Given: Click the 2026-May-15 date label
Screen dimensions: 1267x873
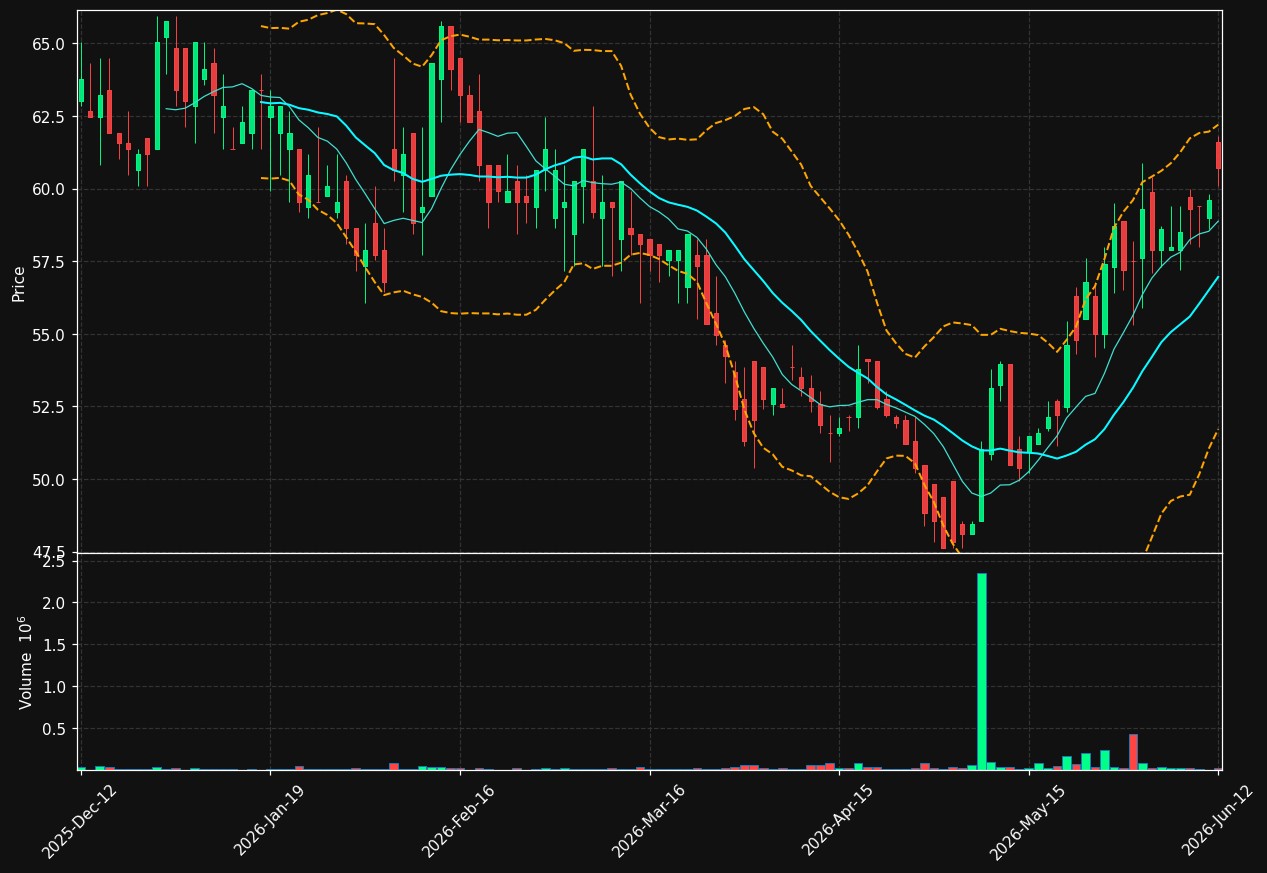Looking at the screenshot, I should pyautogui.click(x=1028, y=820).
